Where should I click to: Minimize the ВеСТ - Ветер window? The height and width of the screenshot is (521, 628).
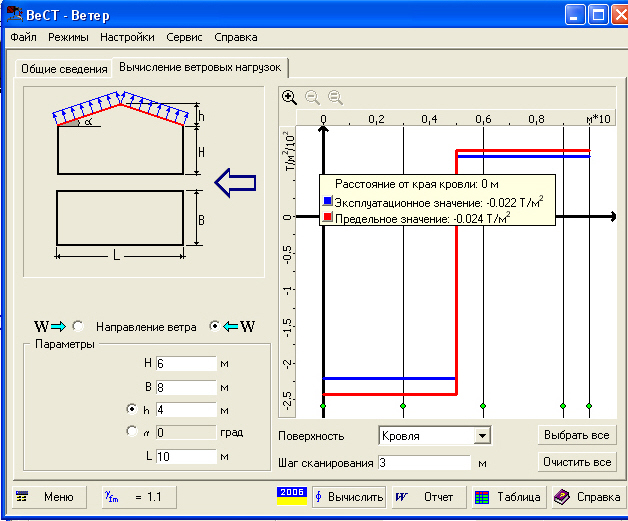pos(575,15)
